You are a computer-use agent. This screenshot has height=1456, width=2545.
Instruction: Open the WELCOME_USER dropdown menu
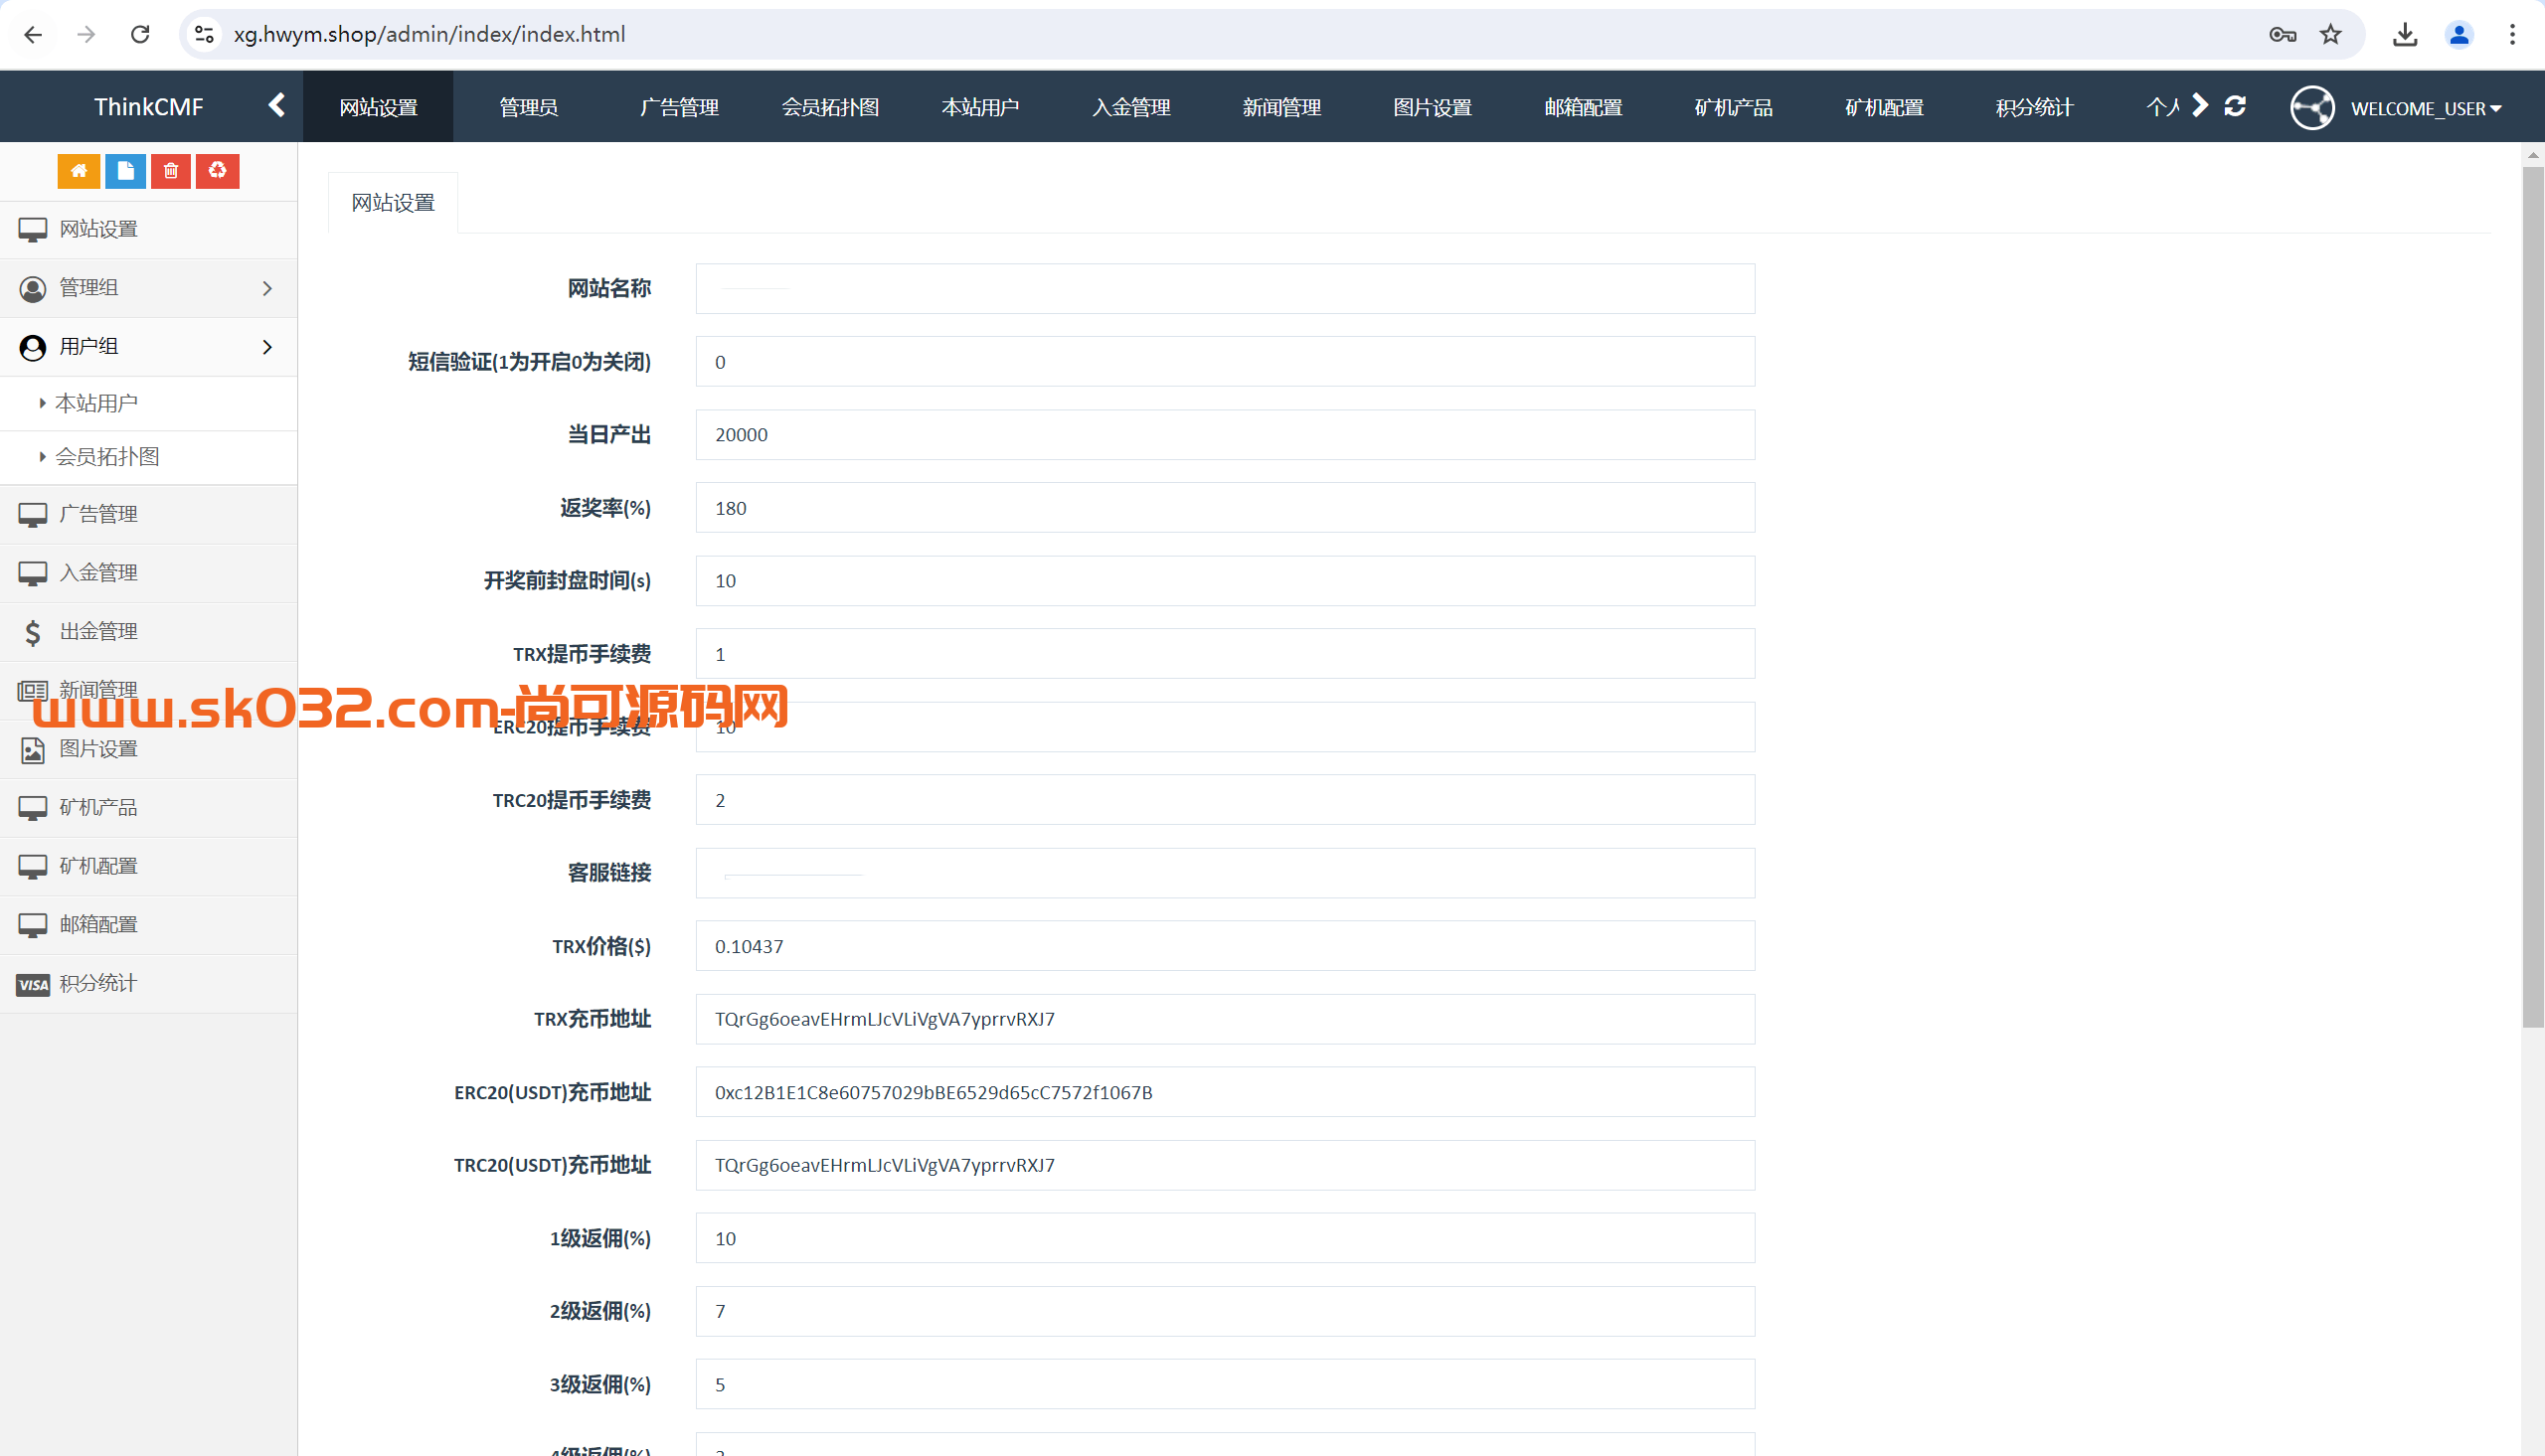(x=2426, y=108)
